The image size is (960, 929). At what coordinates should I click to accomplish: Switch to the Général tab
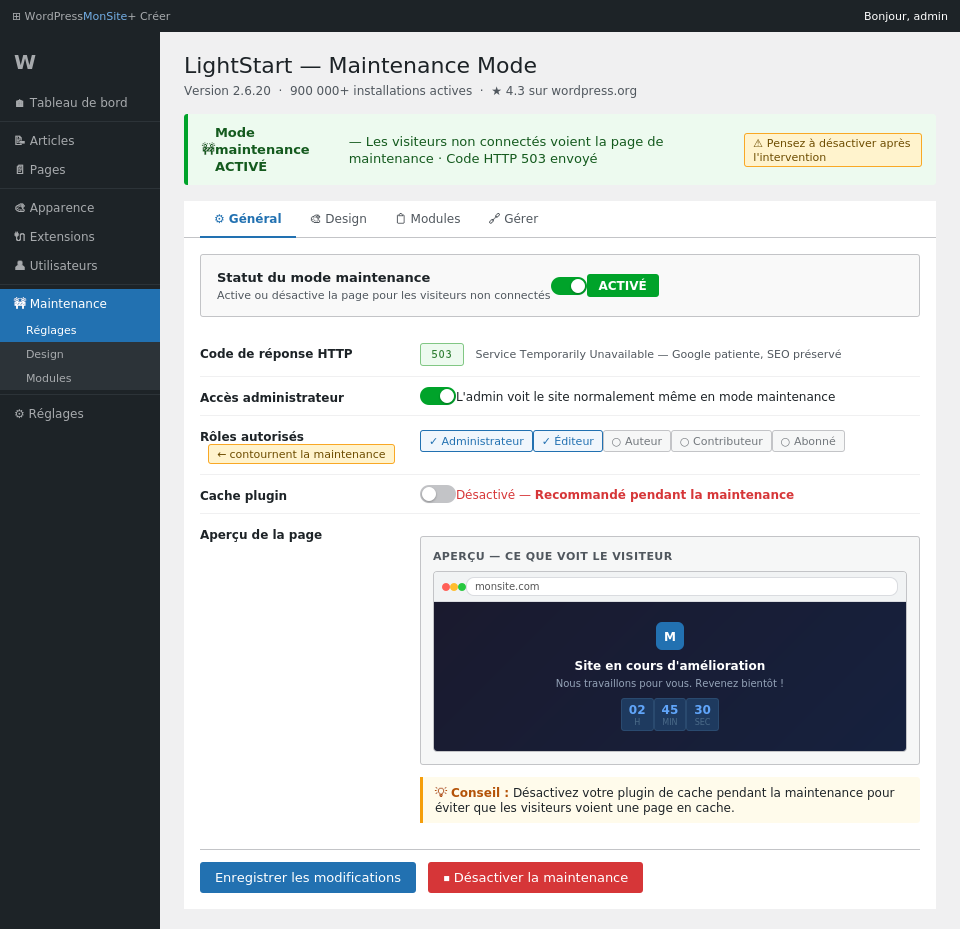click(x=248, y=219)
